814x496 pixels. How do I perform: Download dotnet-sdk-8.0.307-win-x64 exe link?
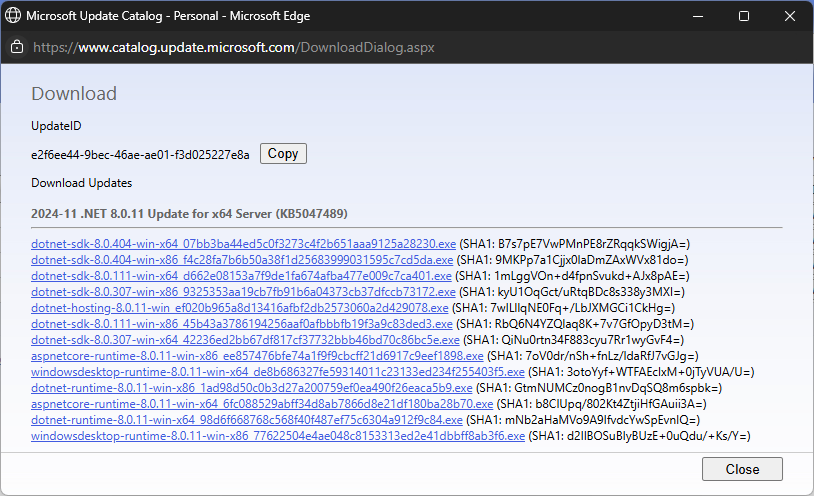[245, 340]
